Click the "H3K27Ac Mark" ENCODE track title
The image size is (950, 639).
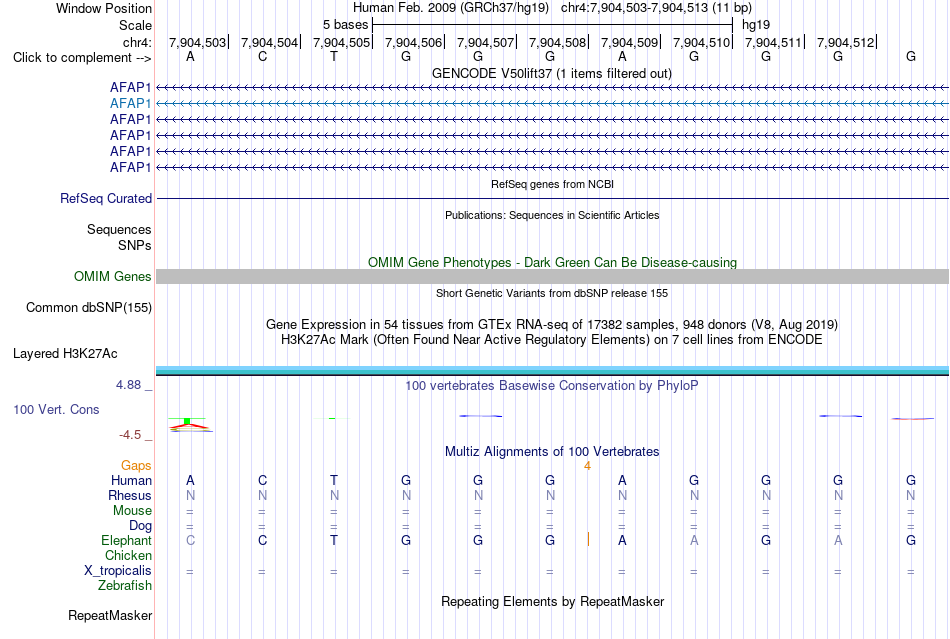point(552,340)
